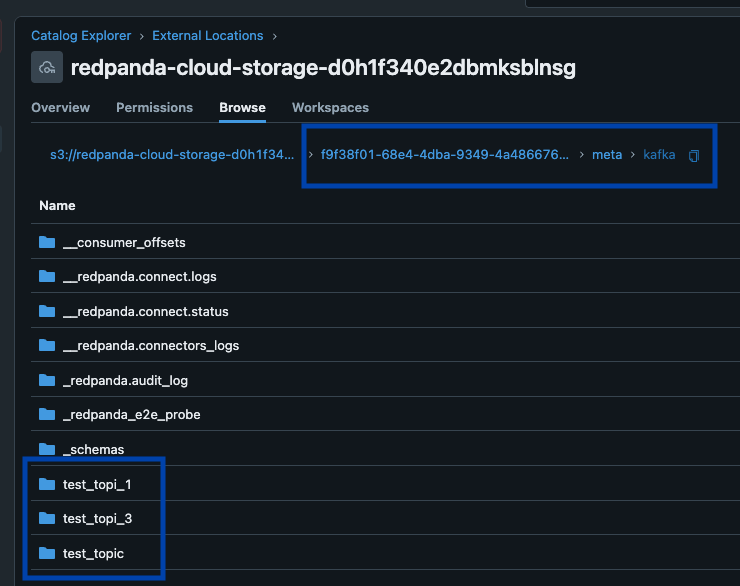Screen dimensions: 740x586
Task: Open the Permissions tab
Action: [154, 107]
